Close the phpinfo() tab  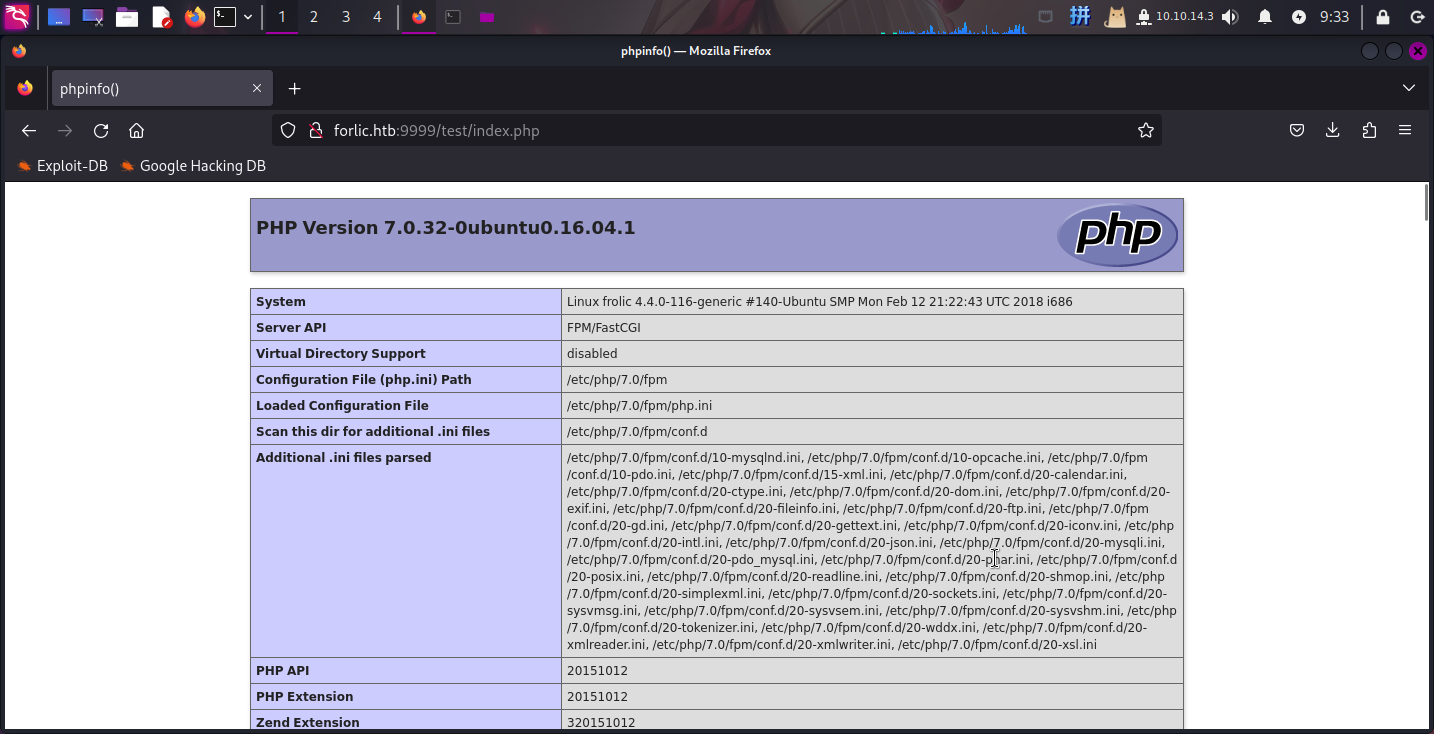257,89
